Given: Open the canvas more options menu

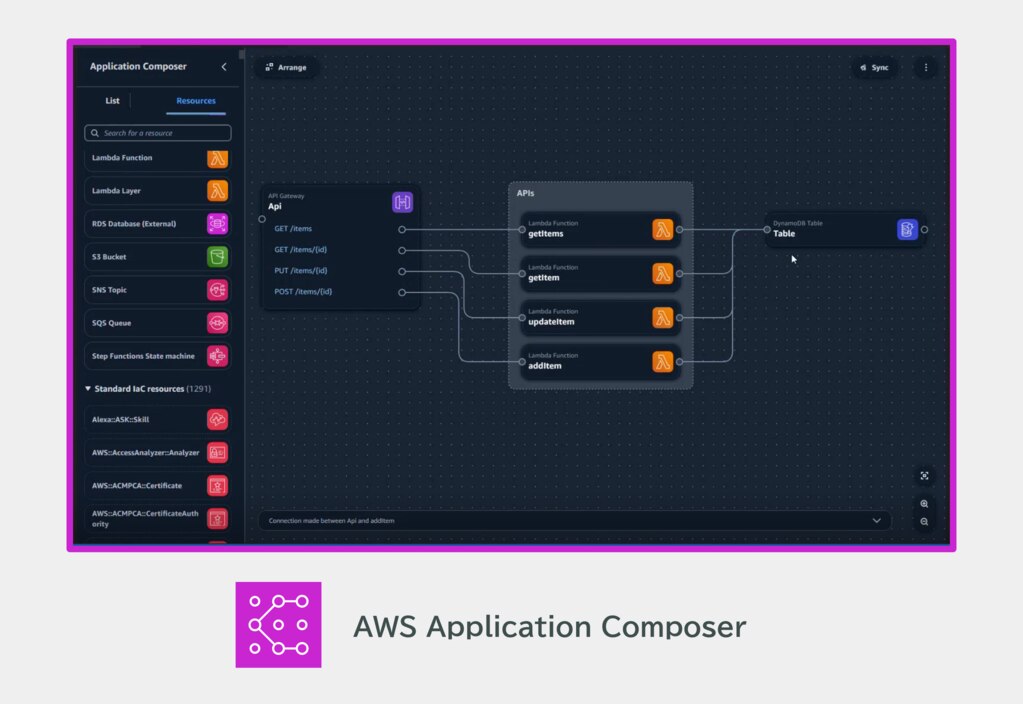Looking at the screenshot, I should click(x=925, y=67).
